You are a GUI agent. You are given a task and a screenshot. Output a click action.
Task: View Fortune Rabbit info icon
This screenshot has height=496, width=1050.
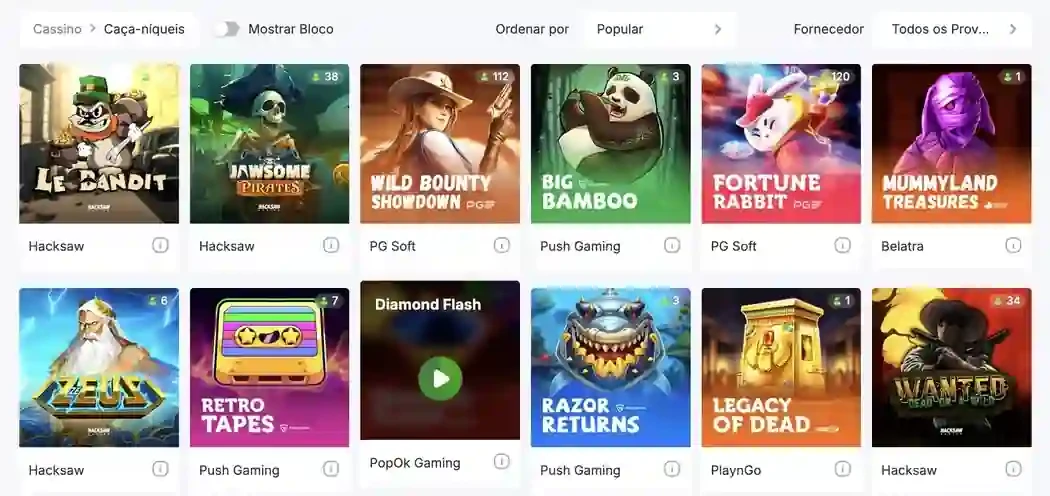coord(842,246)
